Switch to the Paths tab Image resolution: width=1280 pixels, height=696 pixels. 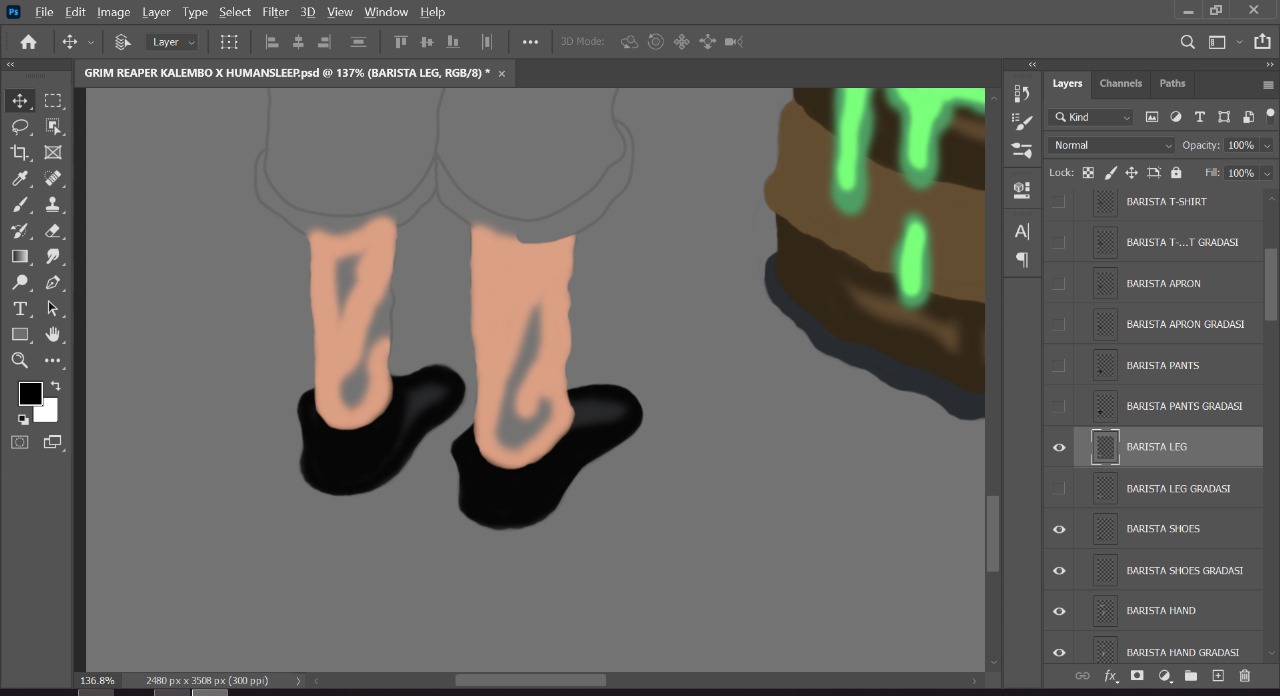(x=1172, y=83)
